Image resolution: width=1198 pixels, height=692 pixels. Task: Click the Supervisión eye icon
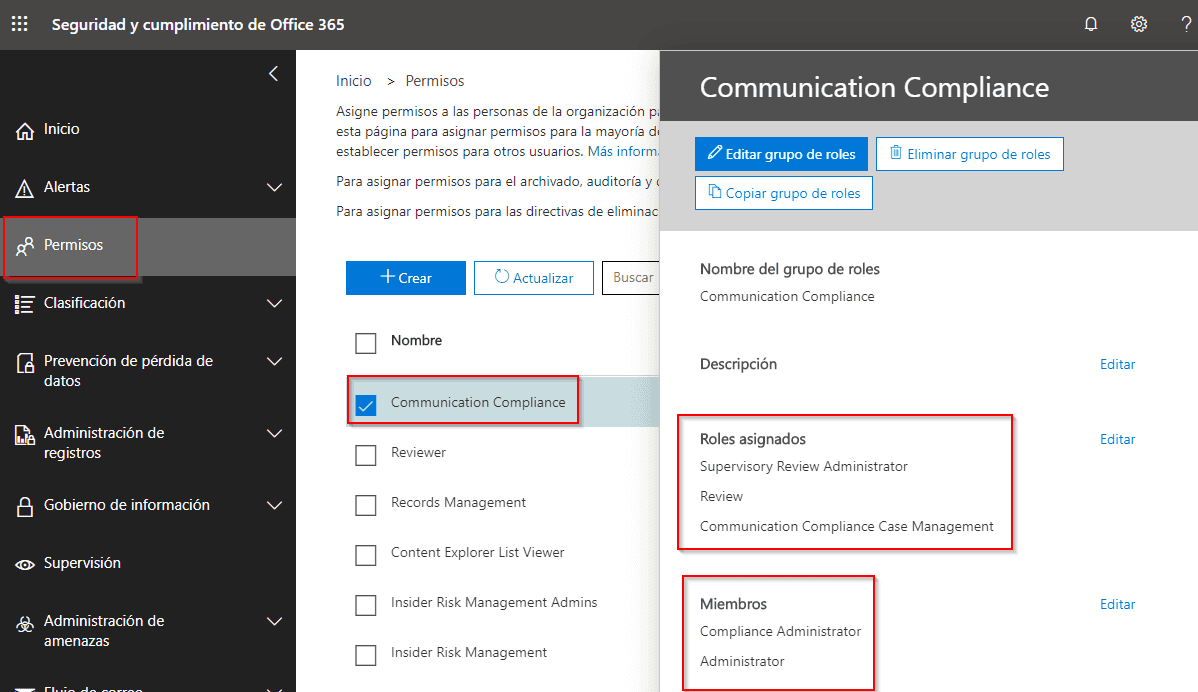pos(24,564)
